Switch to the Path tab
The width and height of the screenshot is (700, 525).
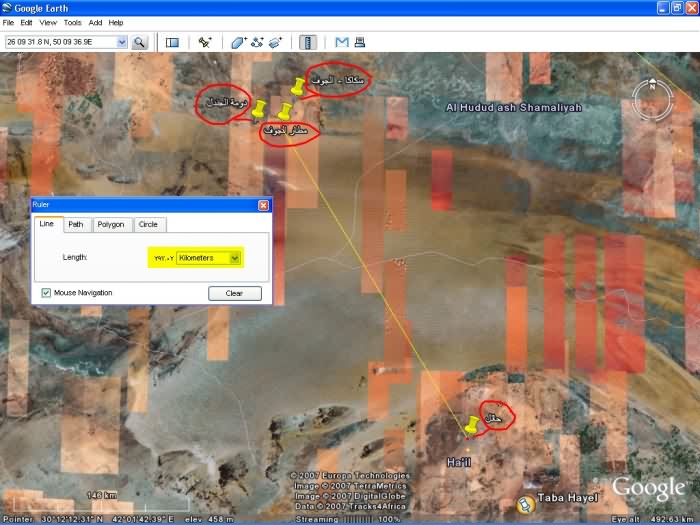click(76, 225)
